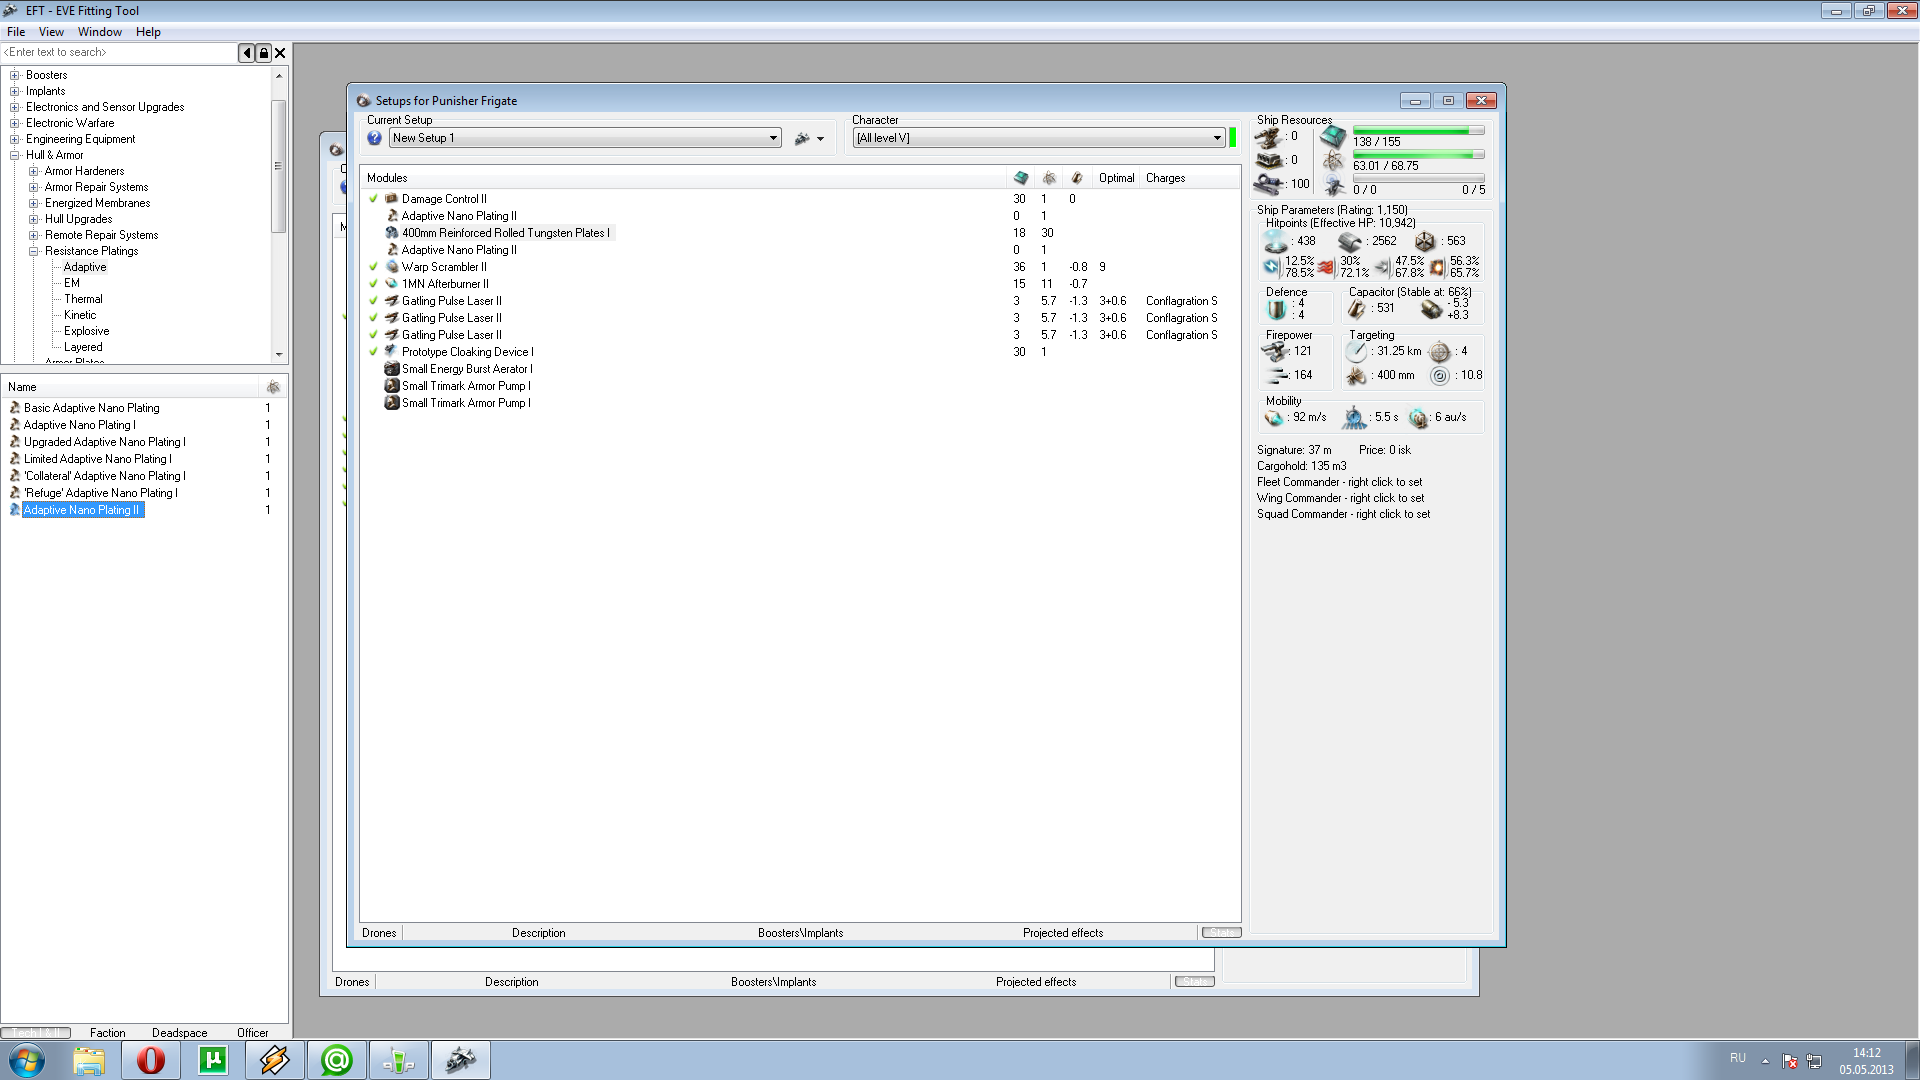Click Squad Commander right click to set
Image resolution: width=1920 pixels, height=1080 pixels.
point(1343,514)
